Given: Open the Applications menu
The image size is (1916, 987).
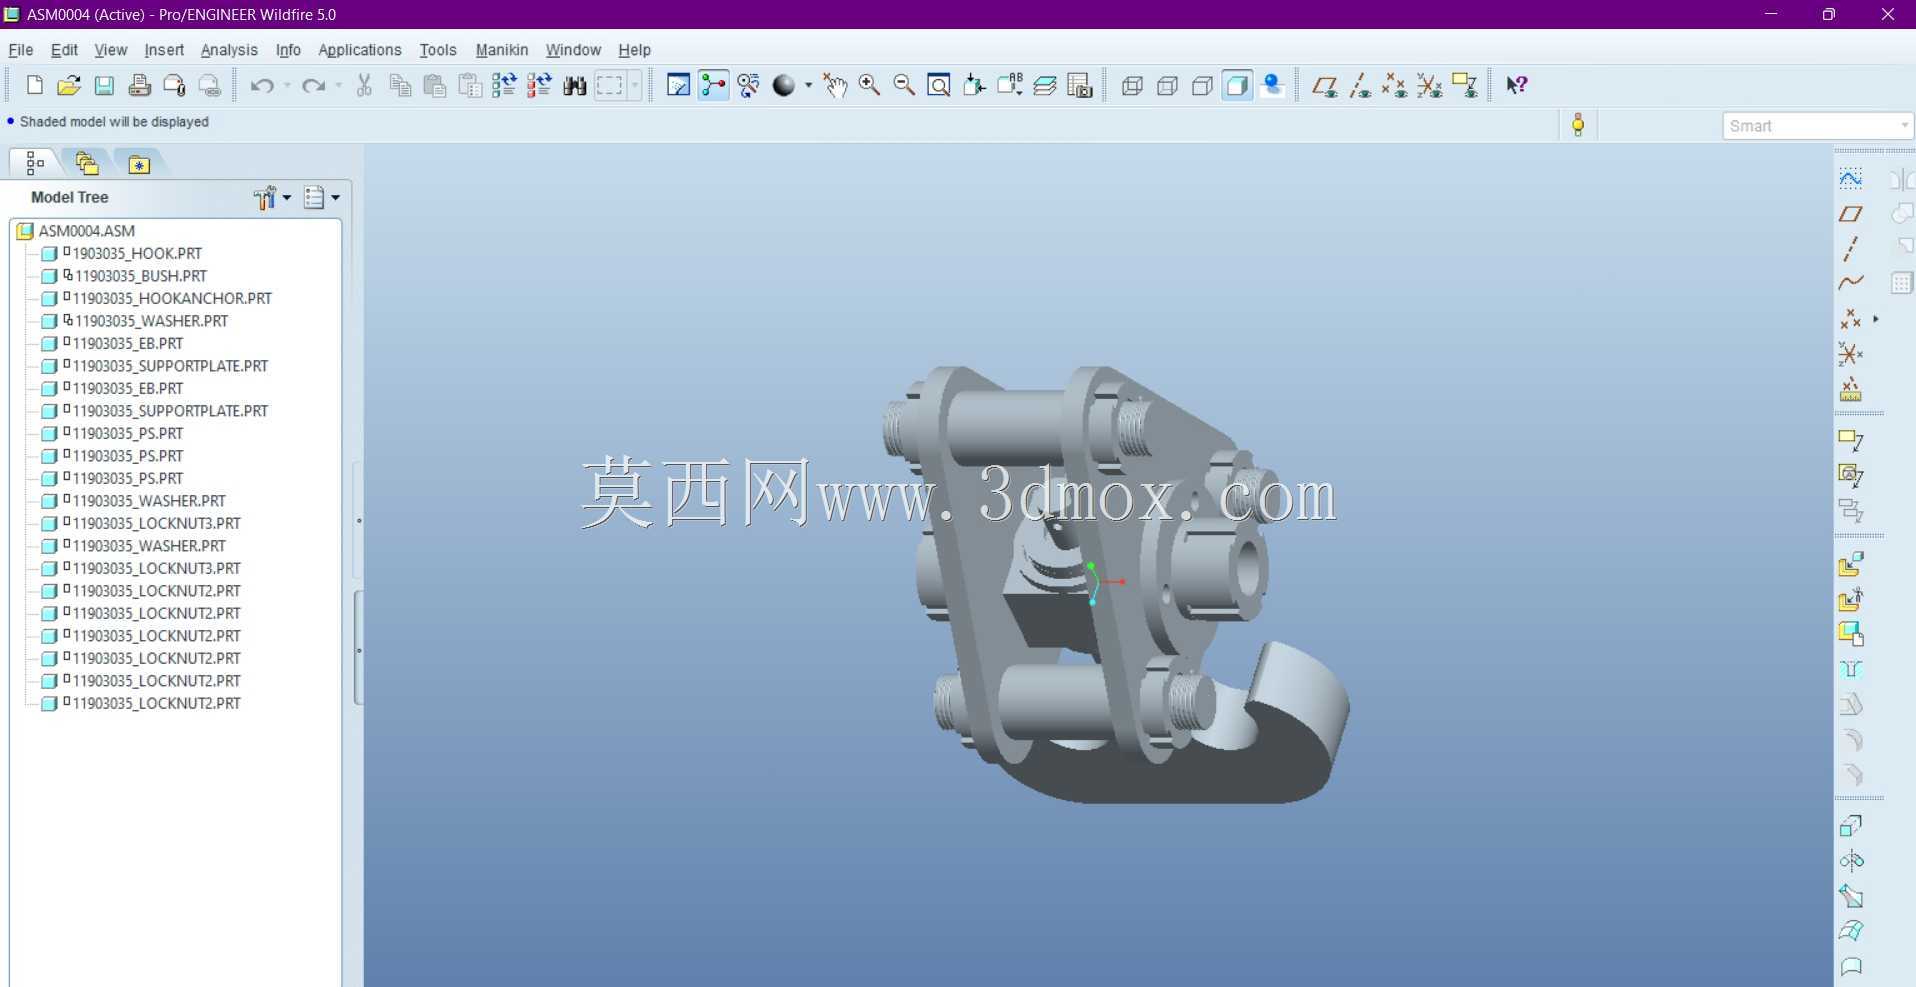Looking at the screenshot, I should click(x=360, y=50).
